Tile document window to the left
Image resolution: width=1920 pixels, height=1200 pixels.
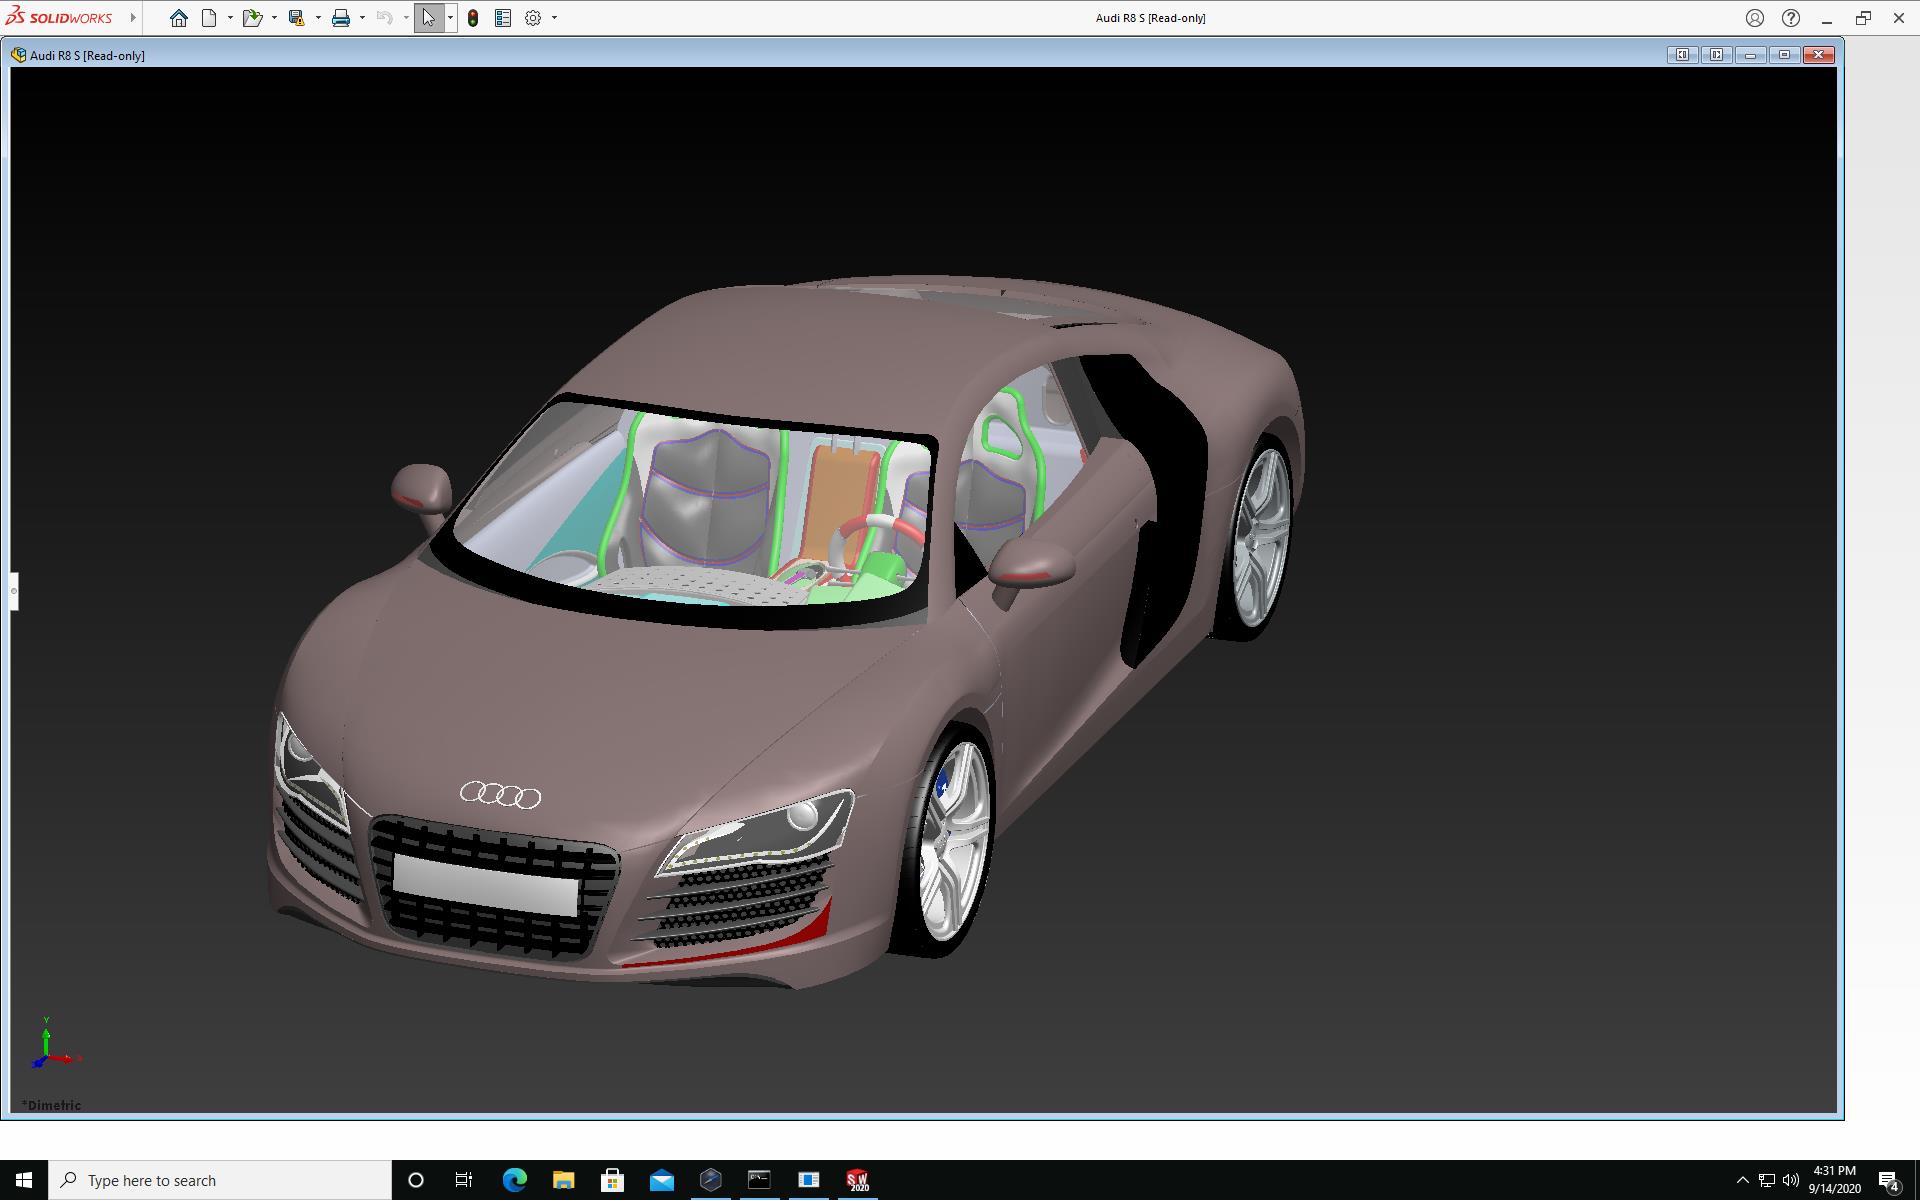pos(1682,55)
